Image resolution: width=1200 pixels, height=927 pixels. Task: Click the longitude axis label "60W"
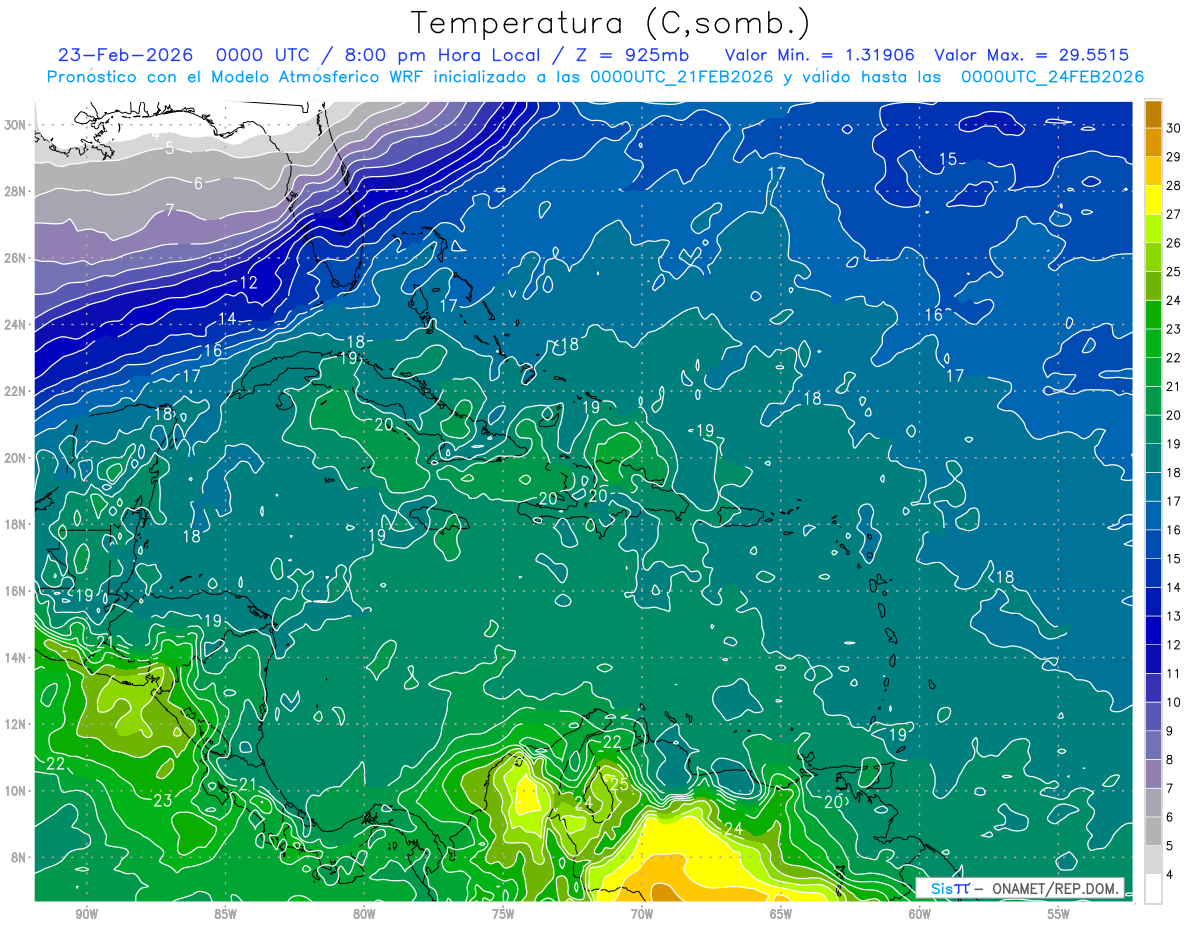point(920,914)
